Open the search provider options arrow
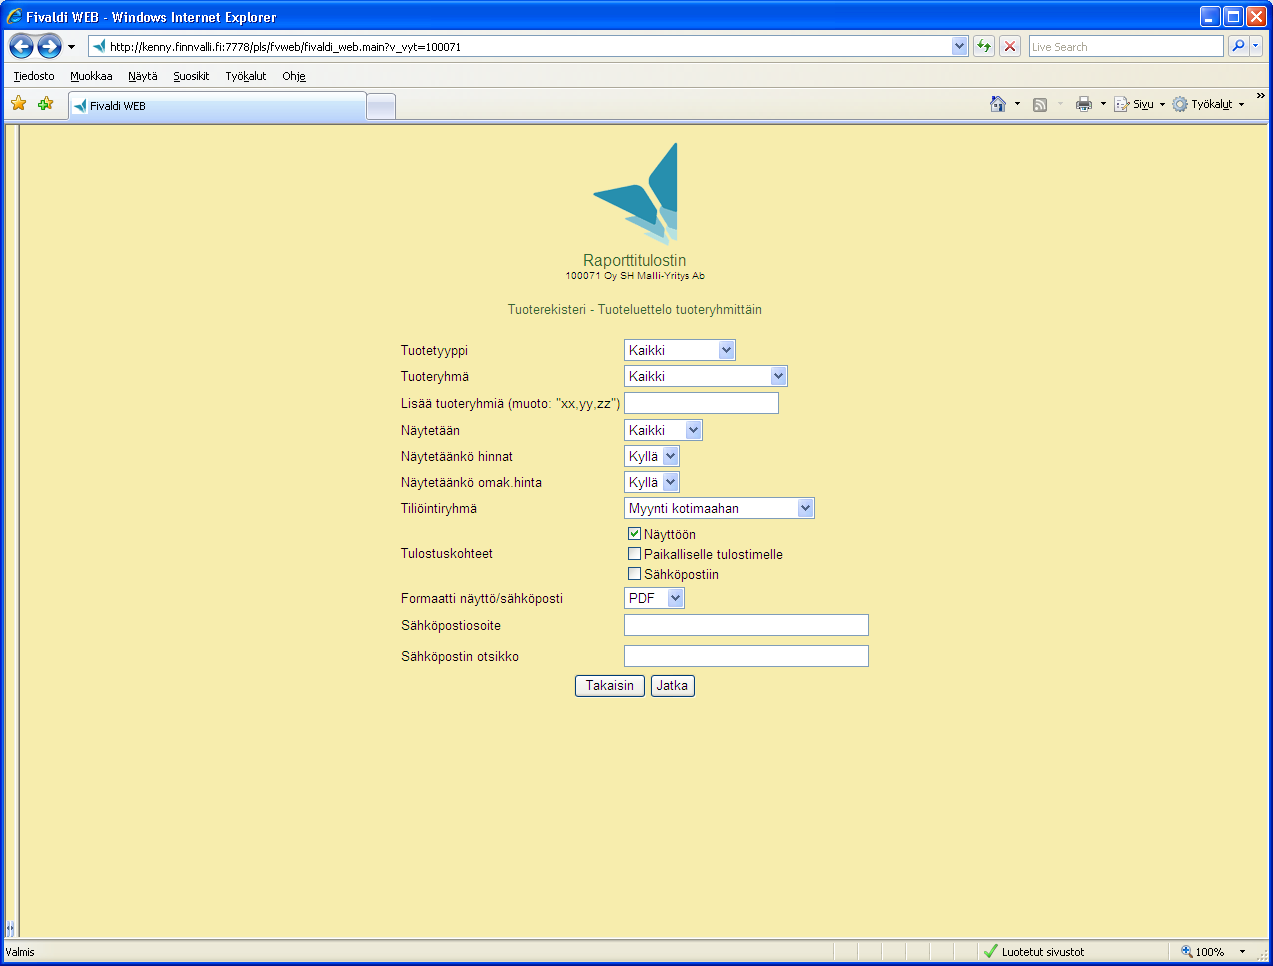This screenshot has width=1273, height=966. [x=1256, y=46]
